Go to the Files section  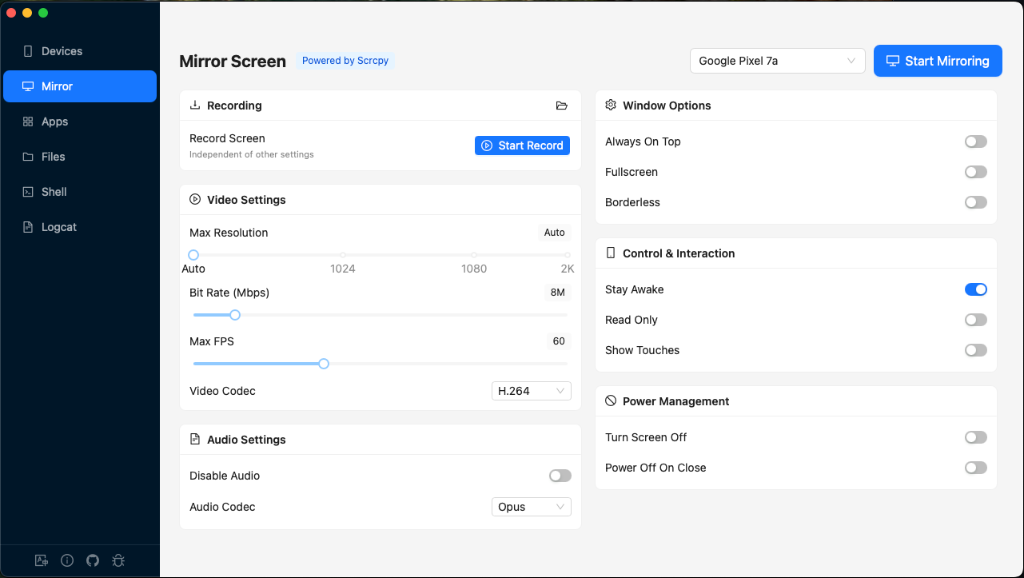(53, 157)
